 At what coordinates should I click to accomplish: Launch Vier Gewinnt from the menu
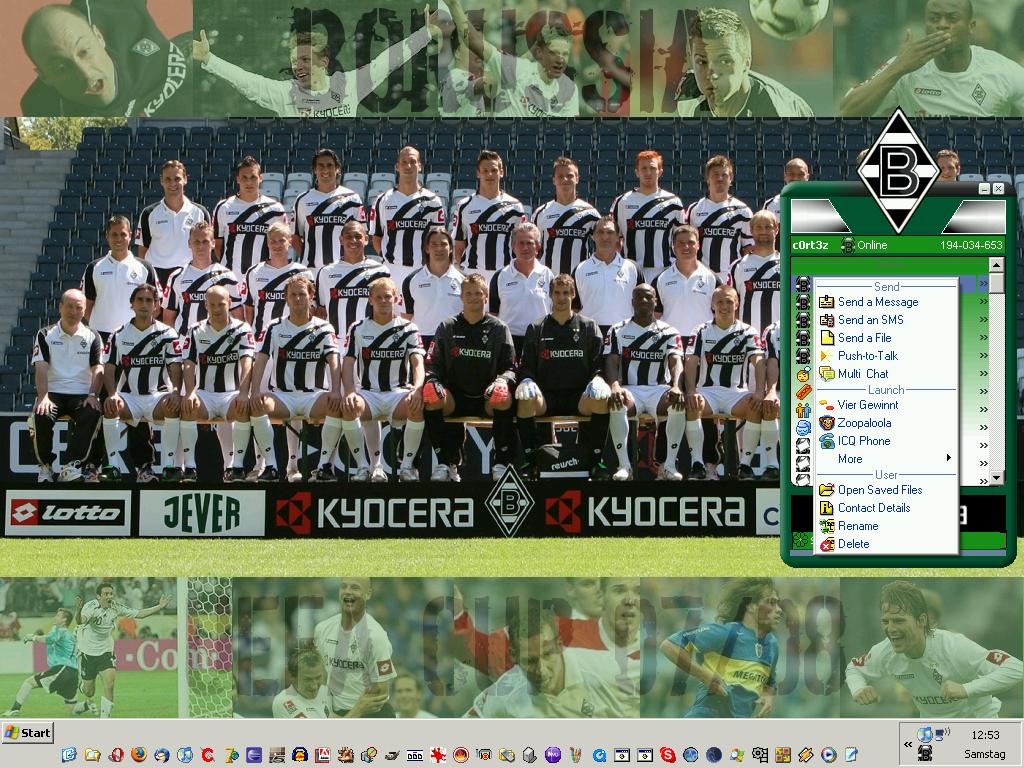886,405
